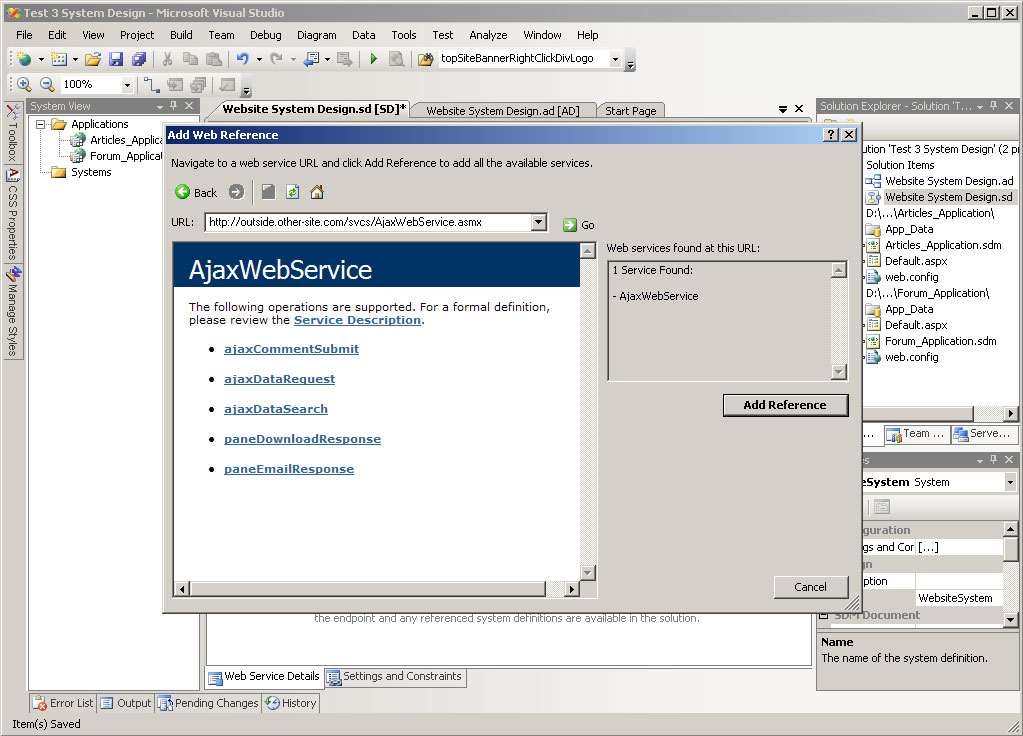Open the New Project dropdown arrow
Viewport: 1023px width, 736px height.
click(x=41, y=59)
